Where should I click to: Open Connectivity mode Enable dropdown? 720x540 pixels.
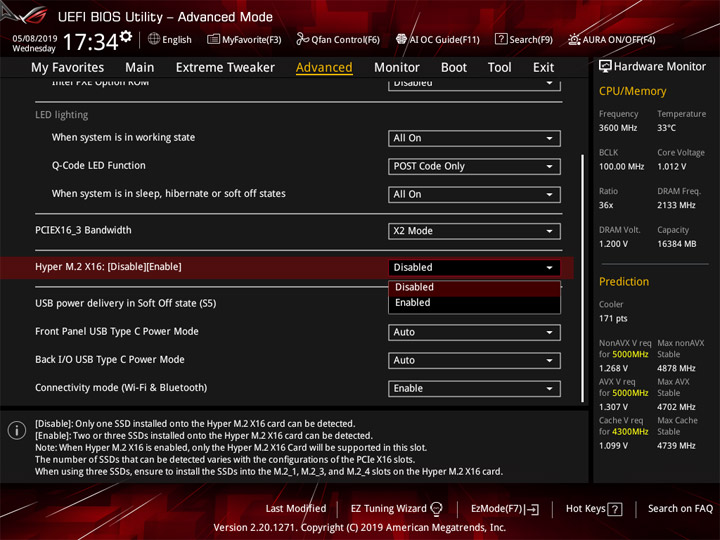(x=474, y=388)
